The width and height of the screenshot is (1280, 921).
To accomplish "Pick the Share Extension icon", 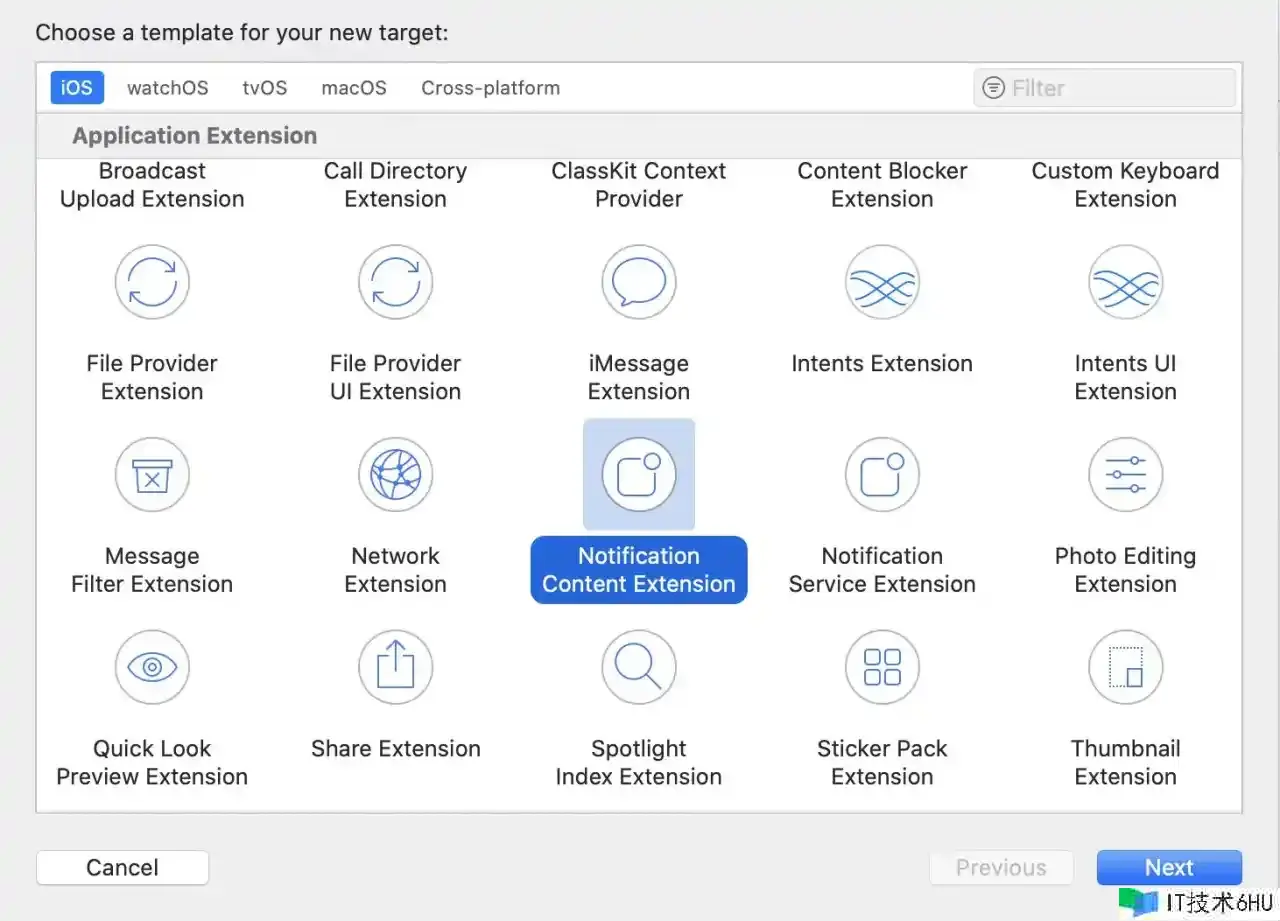I will tap(395, 667).
